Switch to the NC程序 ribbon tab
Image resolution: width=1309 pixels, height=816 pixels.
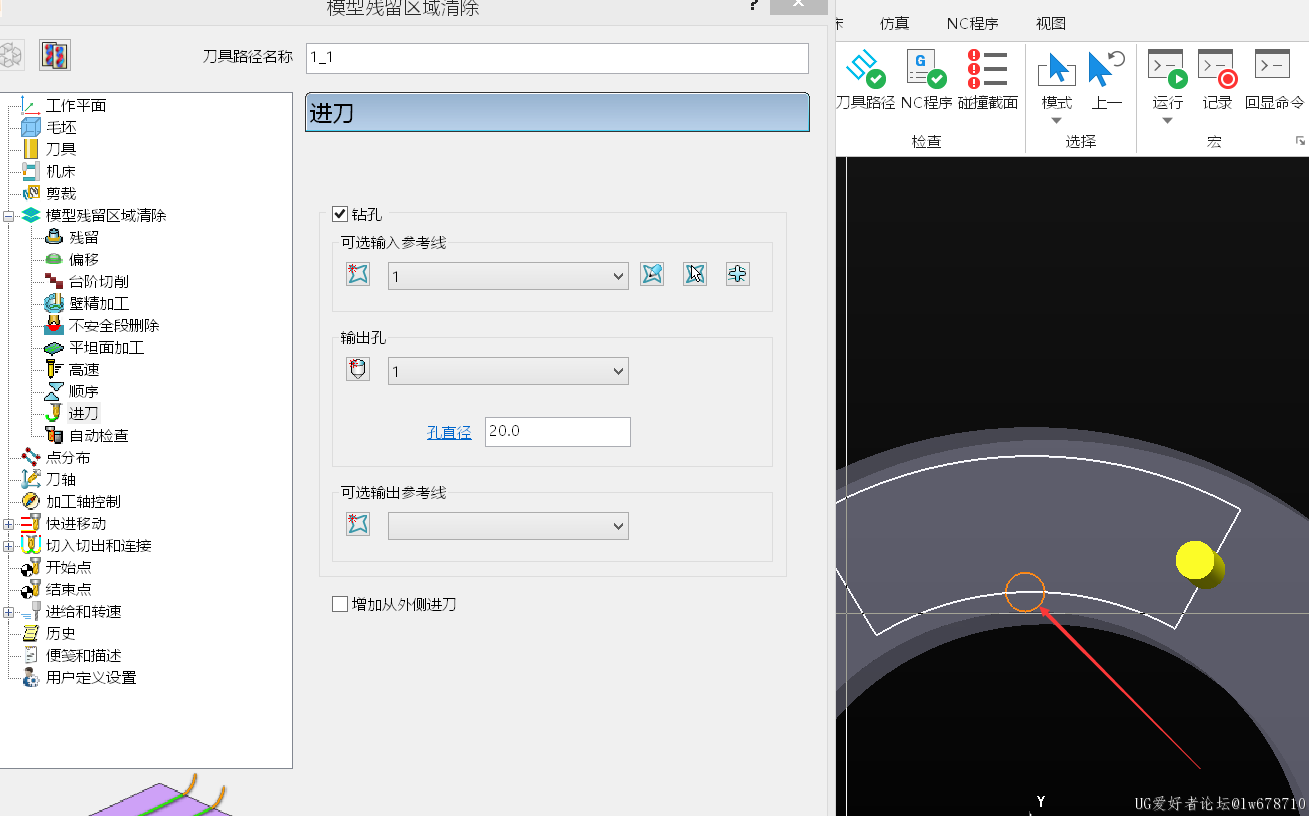(x=973, y=24)
